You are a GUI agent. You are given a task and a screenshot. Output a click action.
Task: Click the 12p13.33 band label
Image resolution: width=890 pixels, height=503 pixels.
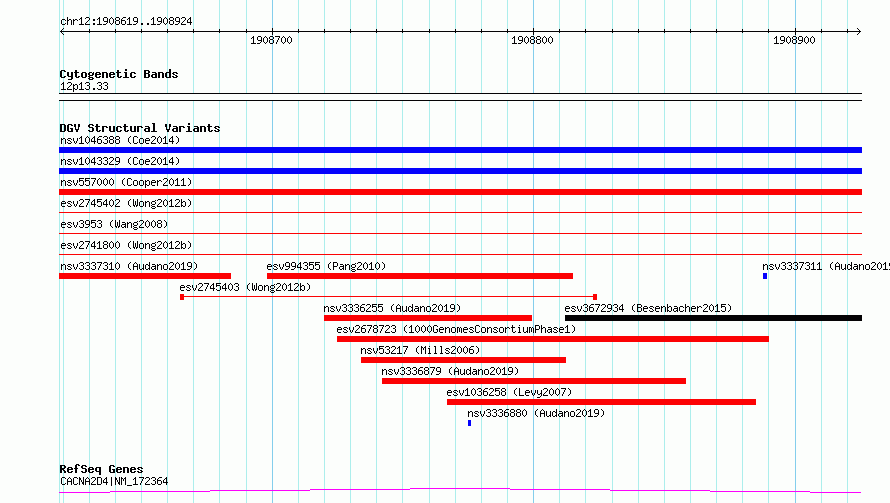(84, 86)
